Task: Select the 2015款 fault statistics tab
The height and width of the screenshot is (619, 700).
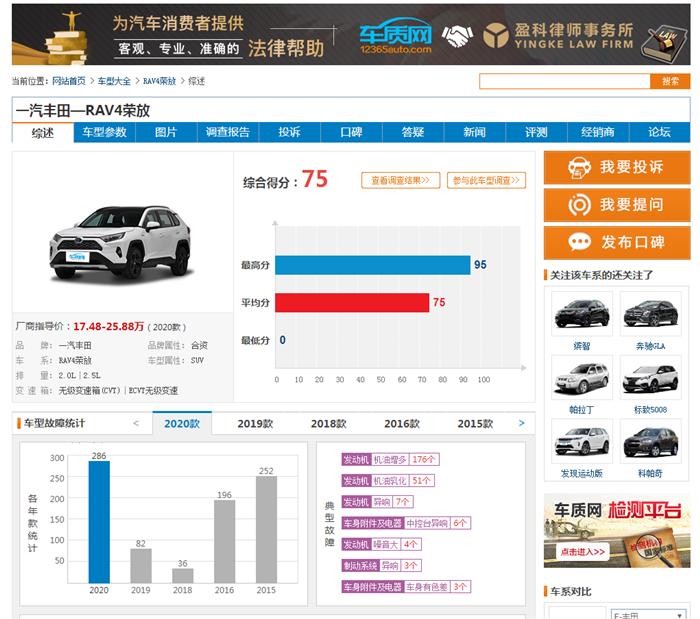Action: pyautogui.click(x=475, y=424)
